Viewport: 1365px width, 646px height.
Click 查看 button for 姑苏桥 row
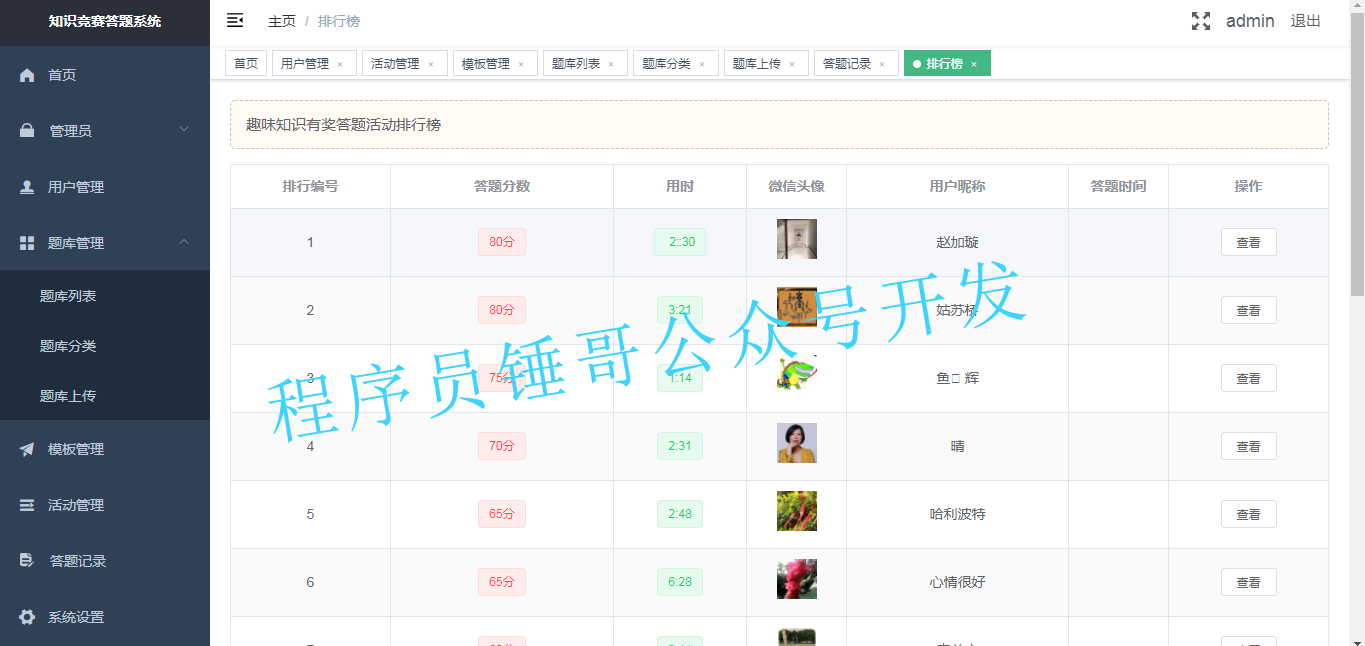[x=1248, y=310]
